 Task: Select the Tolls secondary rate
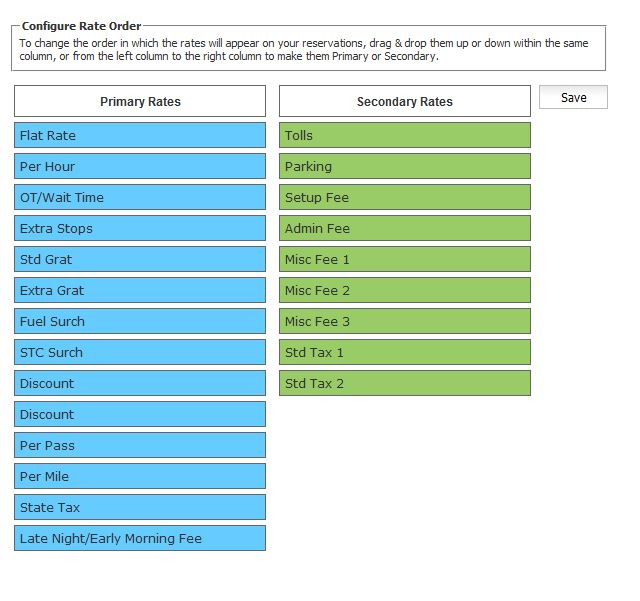[404, 135]
